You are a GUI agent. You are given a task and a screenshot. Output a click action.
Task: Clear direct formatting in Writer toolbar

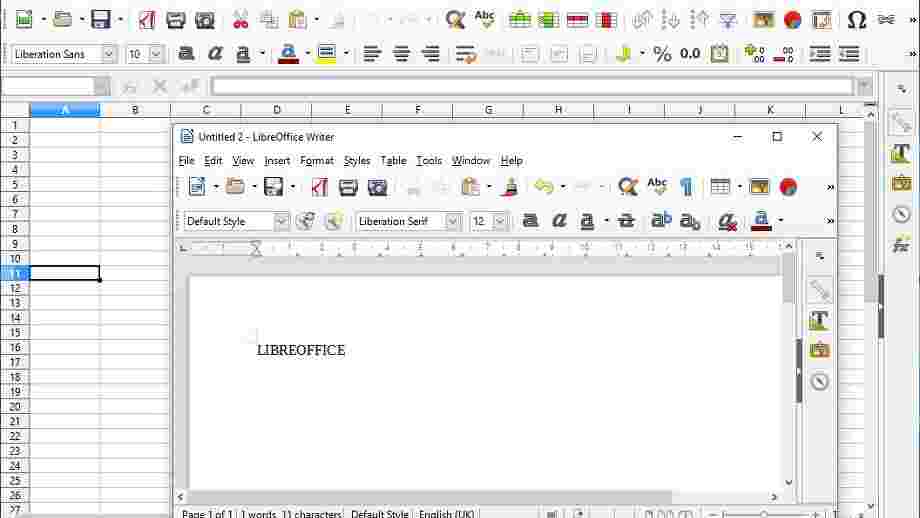727,221
